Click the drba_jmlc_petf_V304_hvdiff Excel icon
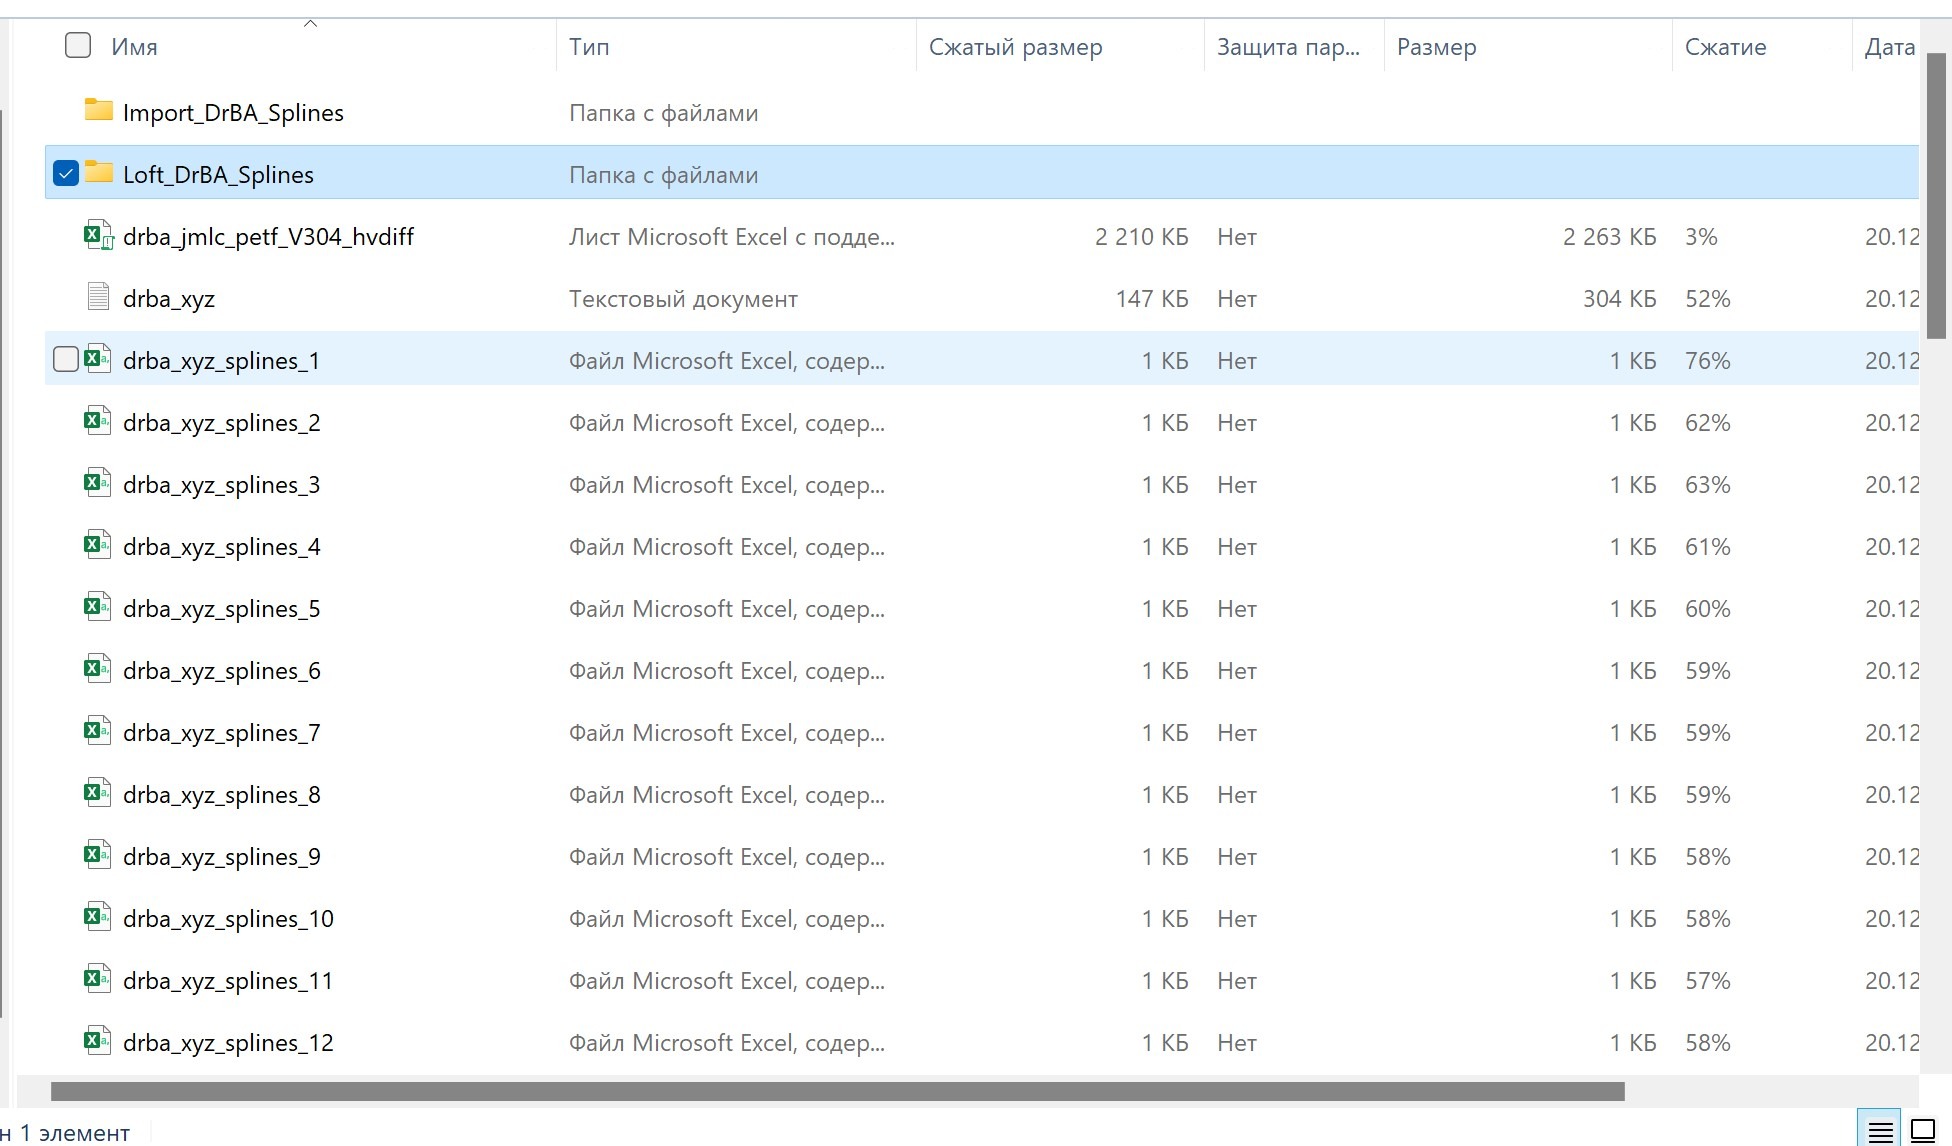Screen dimensions: 1952x1146 point(98,235)
